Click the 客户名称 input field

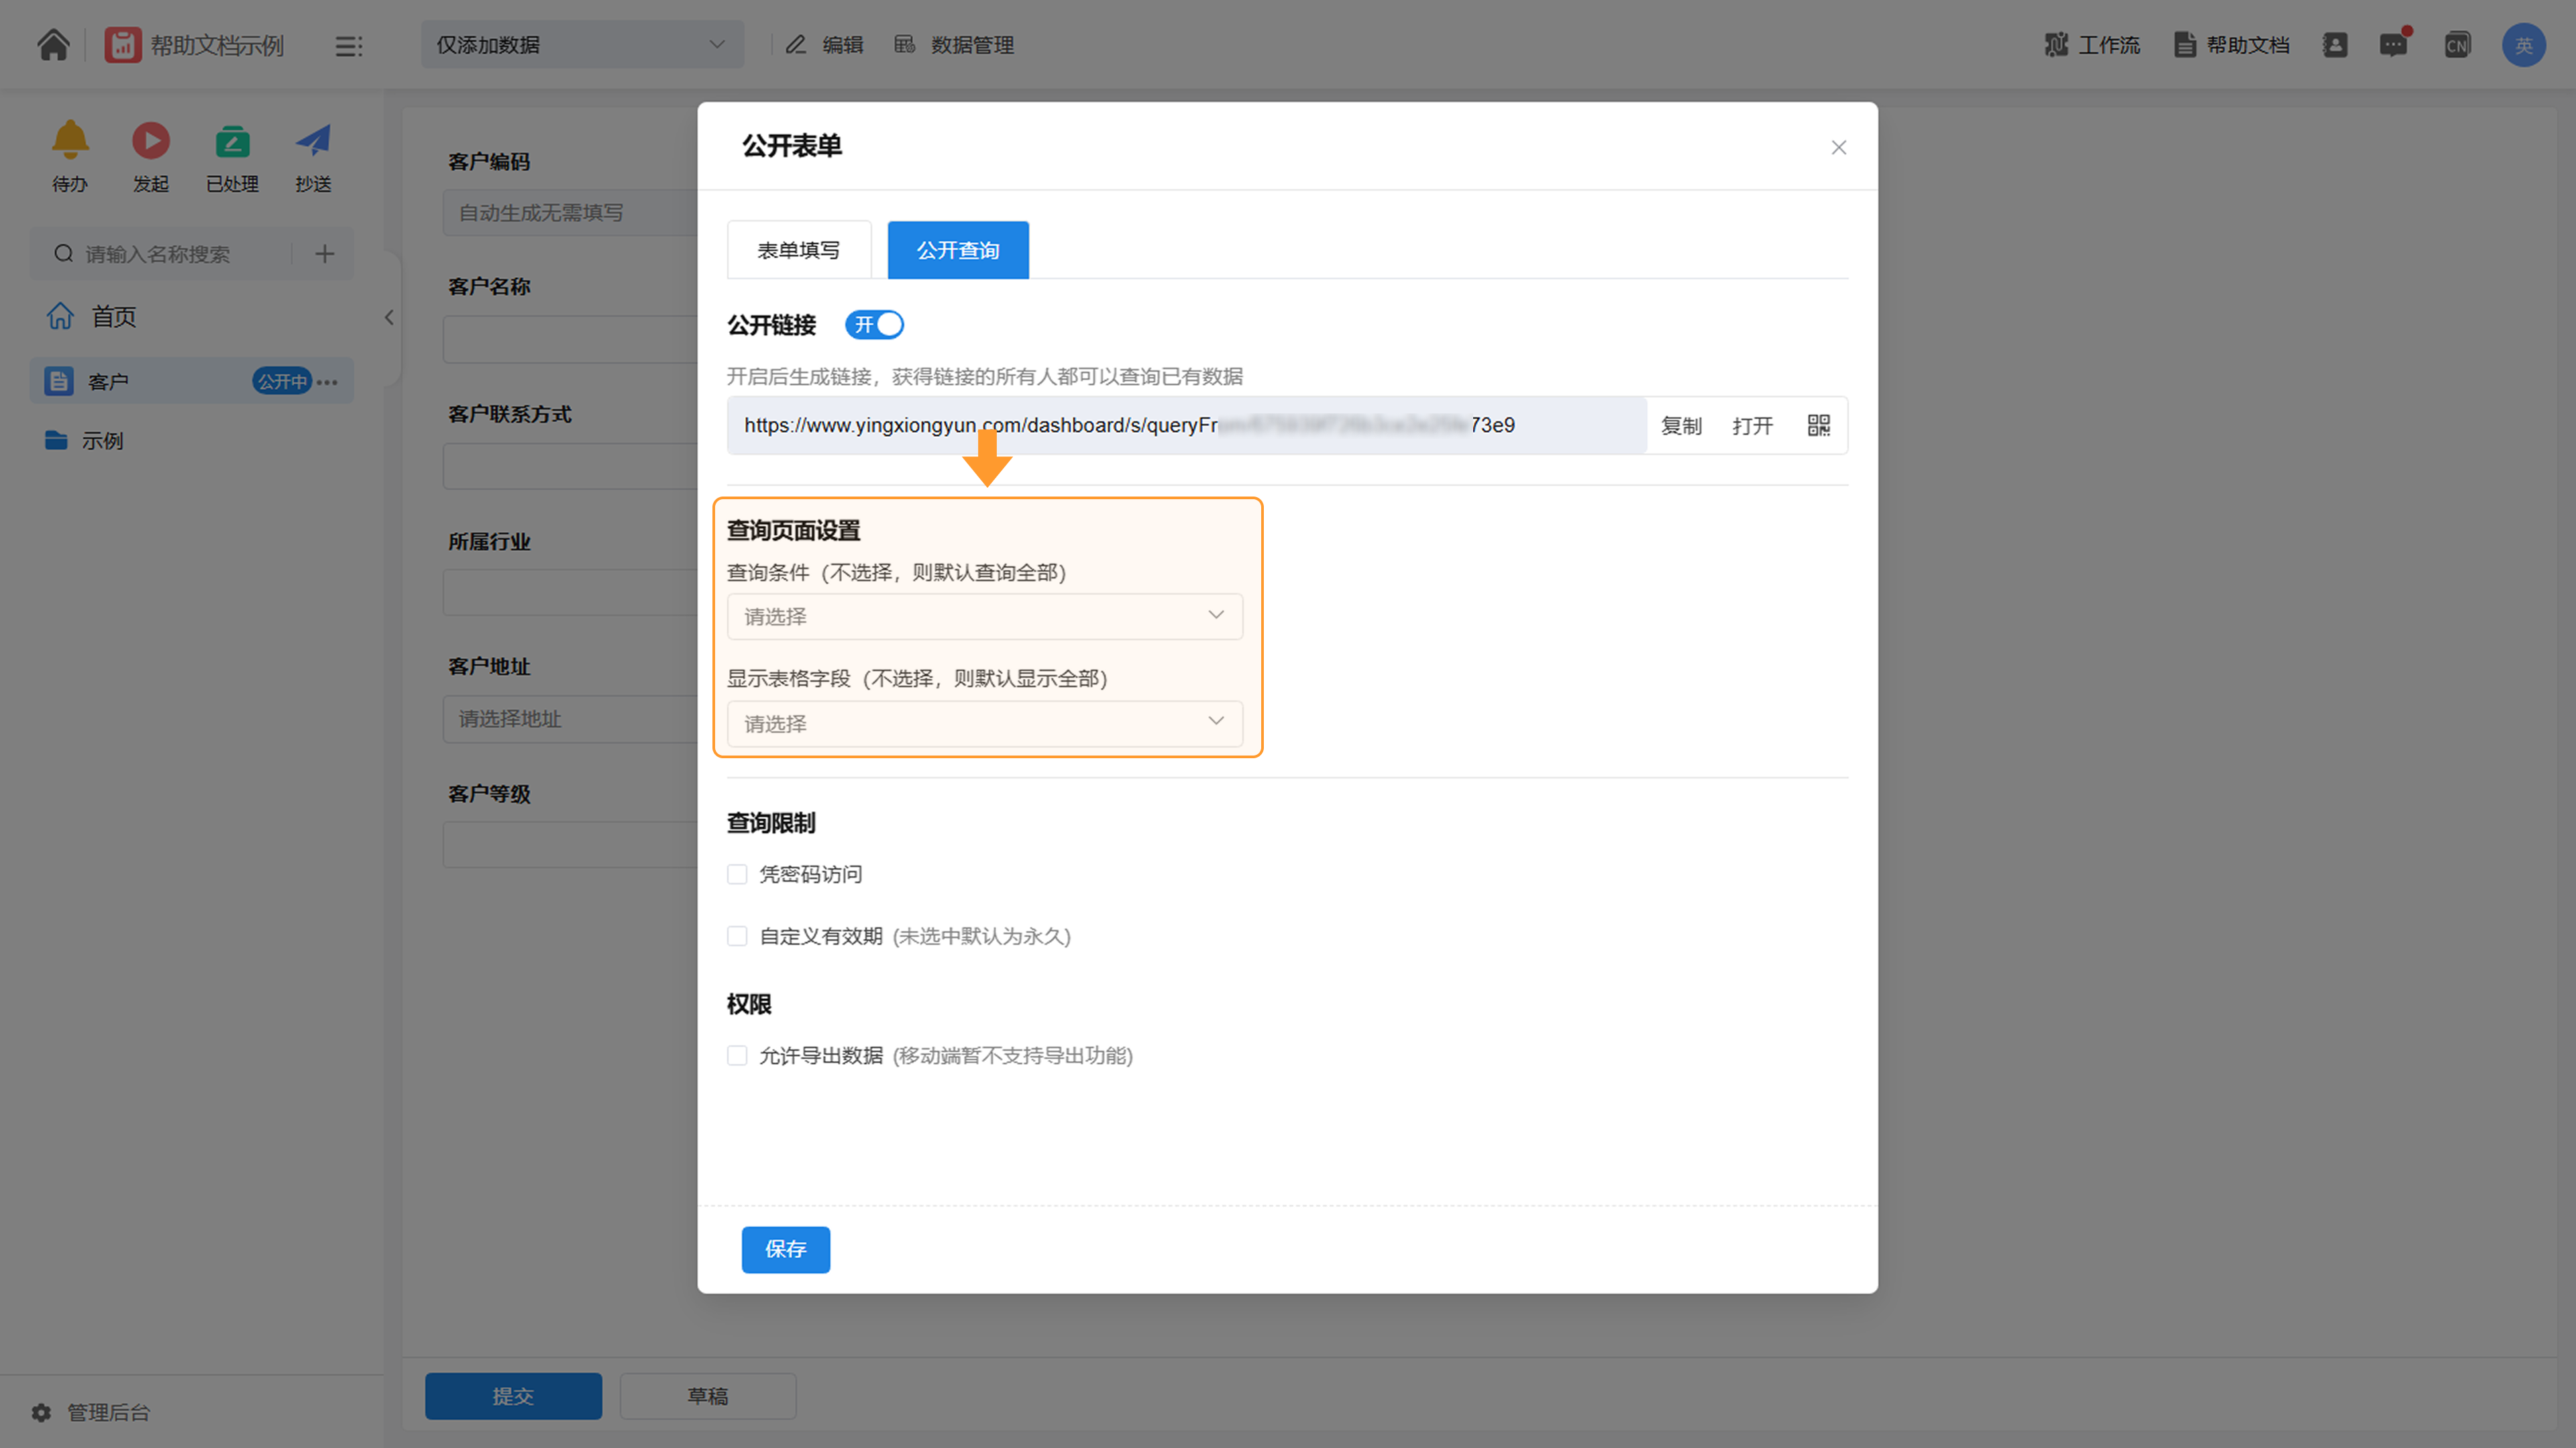pyautogui.click(x=570, y=340)
